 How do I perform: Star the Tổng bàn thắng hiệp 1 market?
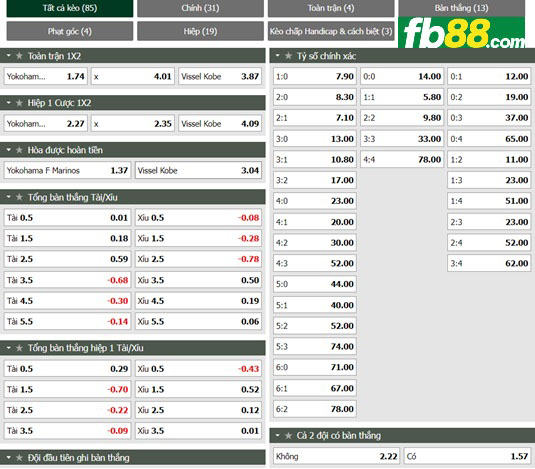coord(19,348)
